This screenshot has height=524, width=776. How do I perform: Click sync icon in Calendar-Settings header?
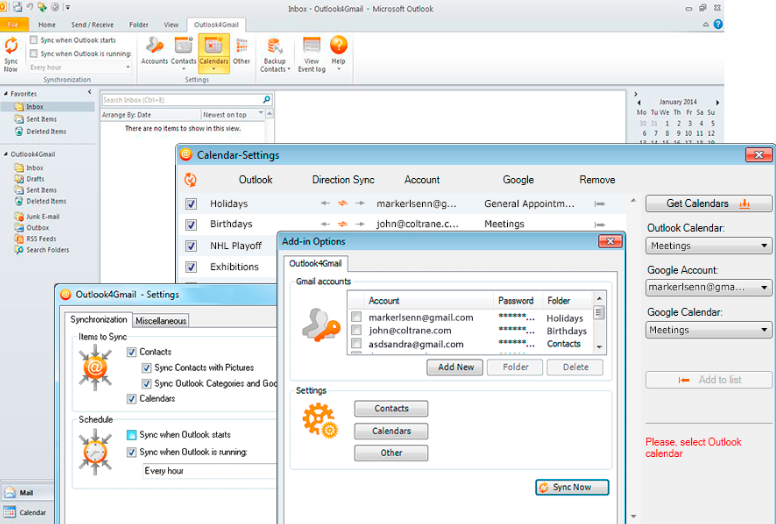191,180
